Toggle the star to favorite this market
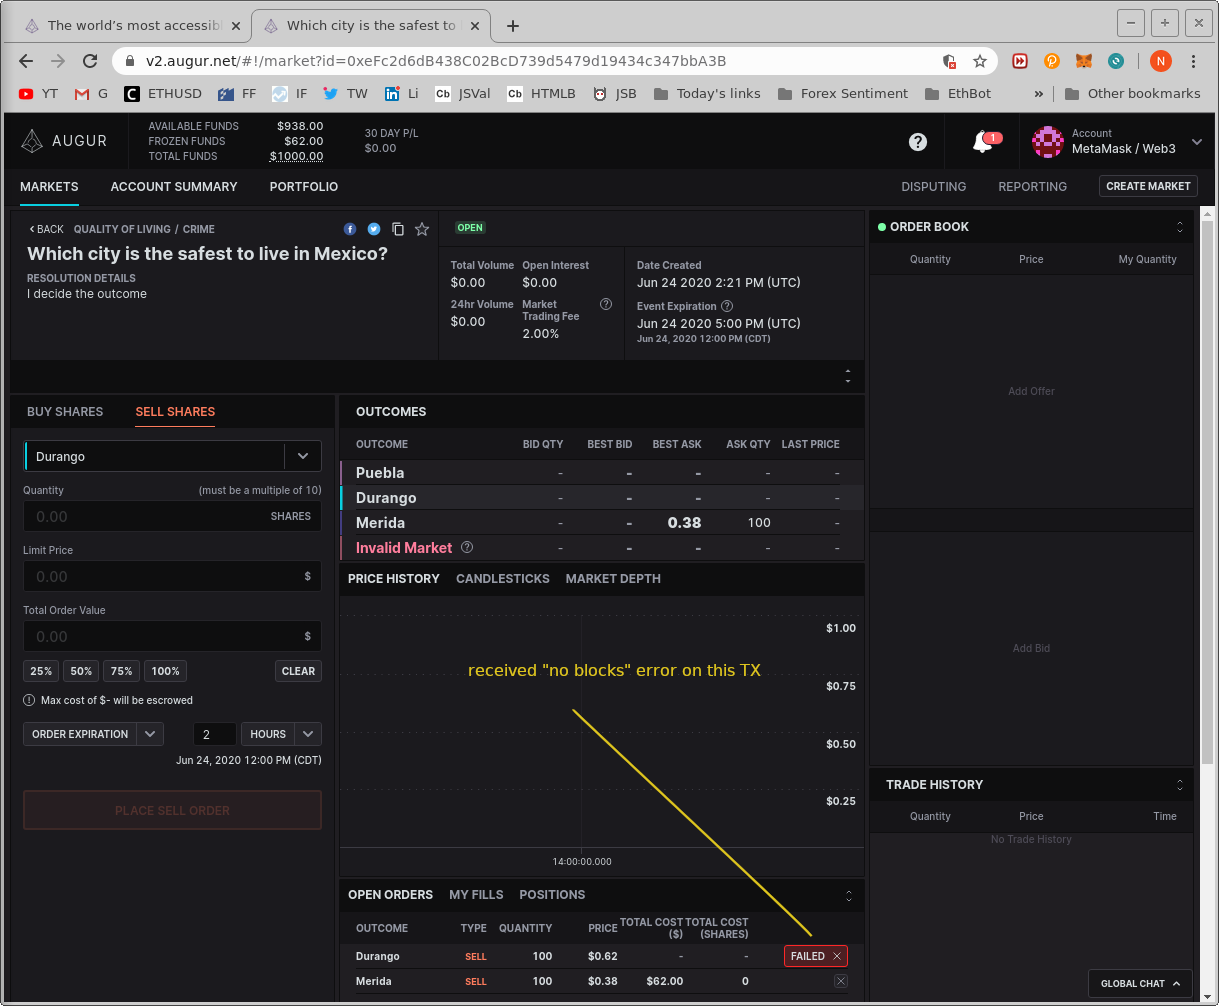This screenshot has width=1219, height=1006. click(421, 229)
